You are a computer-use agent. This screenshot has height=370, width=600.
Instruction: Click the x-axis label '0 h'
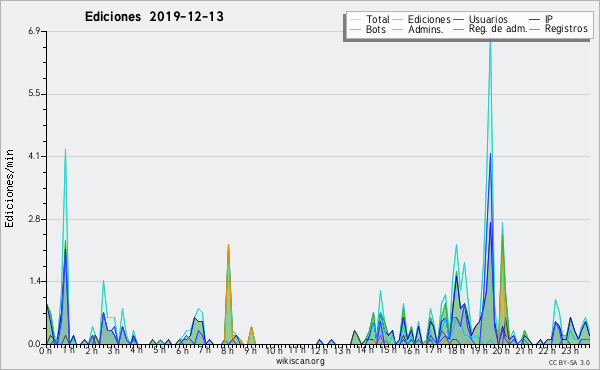(x=45, y=350)
